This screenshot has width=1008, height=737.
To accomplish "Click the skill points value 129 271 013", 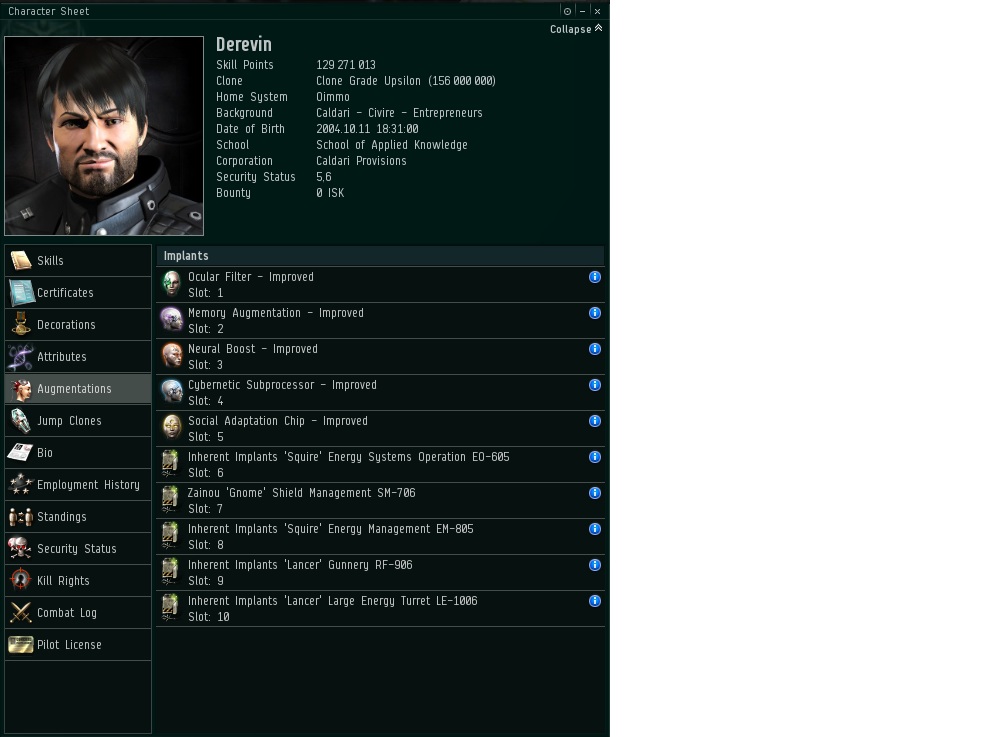I will click(x=346, y=65).
